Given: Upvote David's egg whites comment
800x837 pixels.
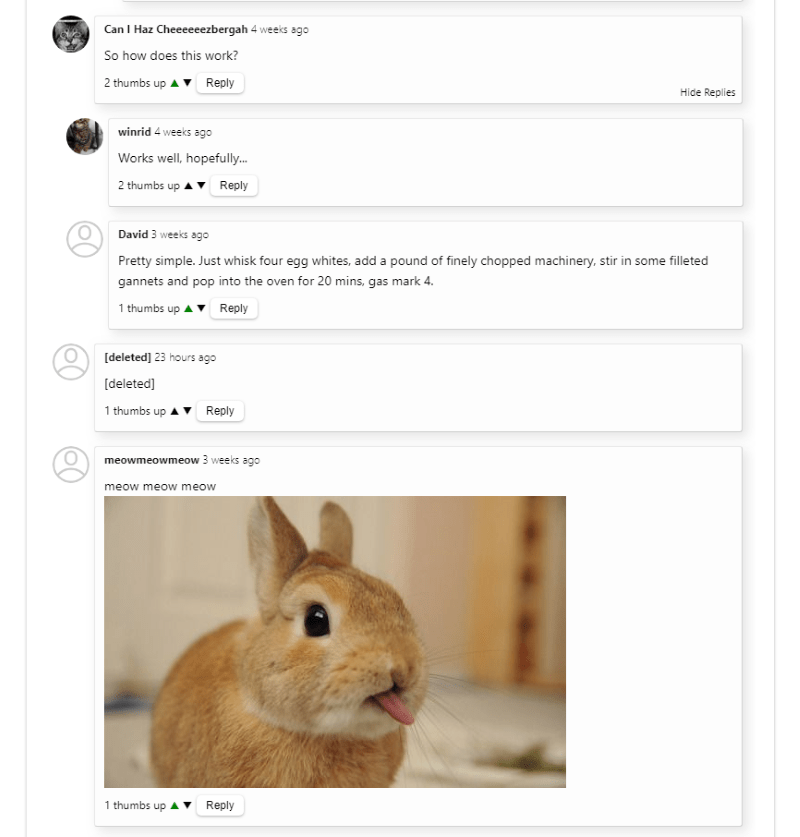Looking at the screenshot, I should pos(189,308).
